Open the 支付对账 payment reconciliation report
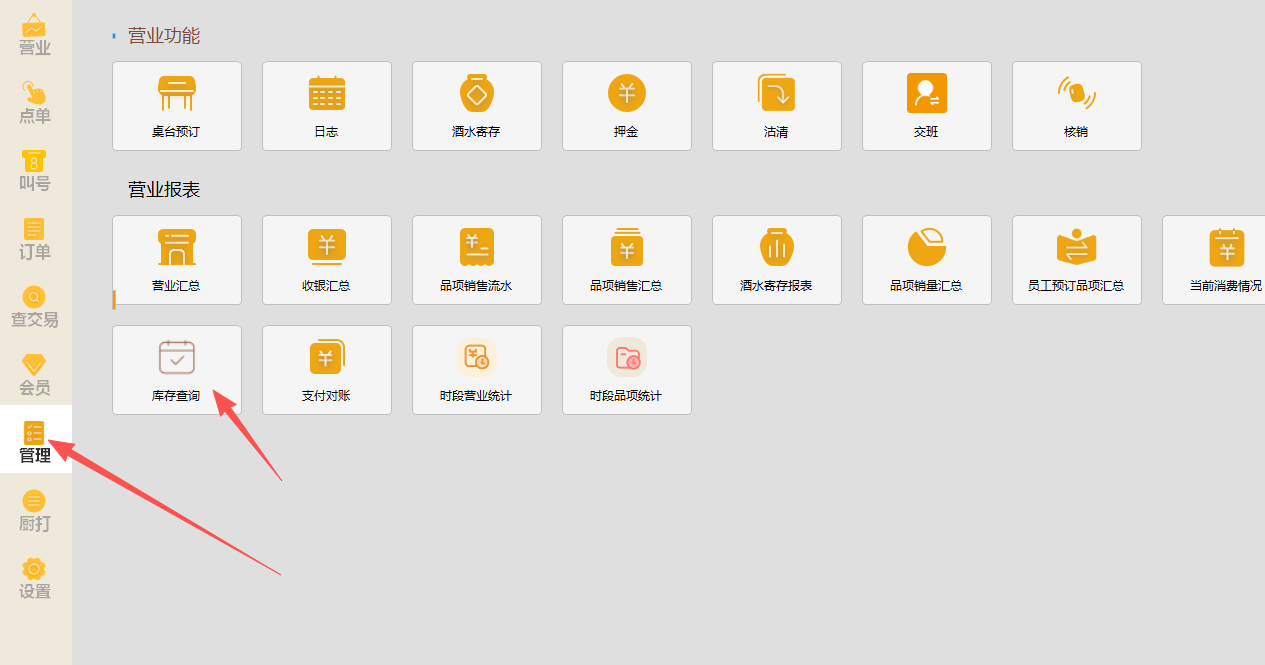 click(x=327, y=370)
